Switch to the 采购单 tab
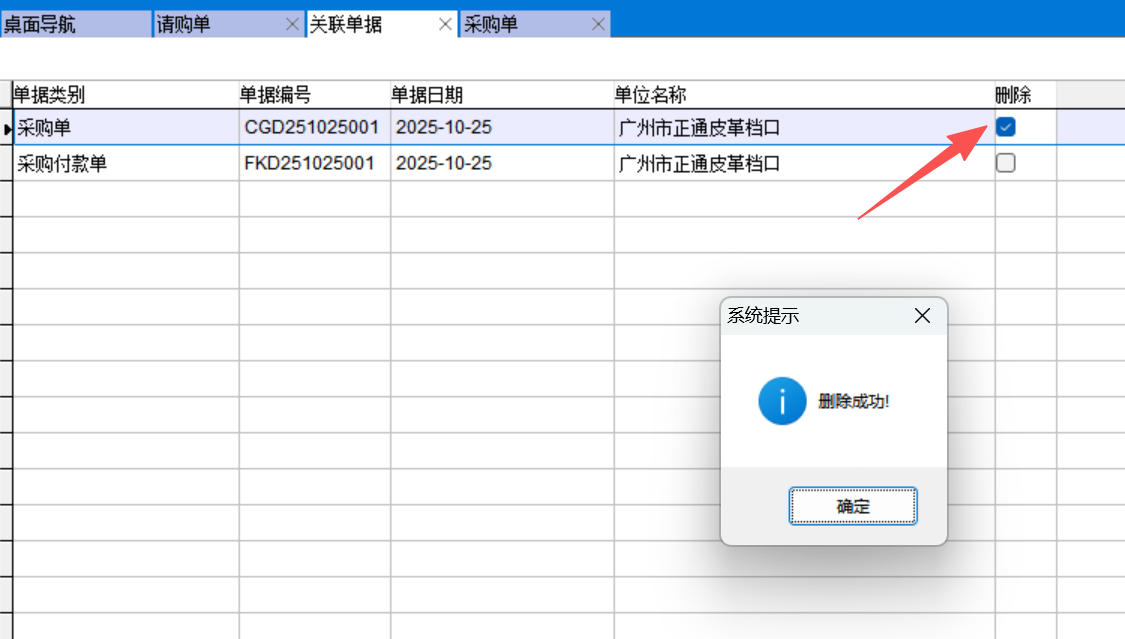1125x639 pixels. pyautogui.click(x=491, y=25)
